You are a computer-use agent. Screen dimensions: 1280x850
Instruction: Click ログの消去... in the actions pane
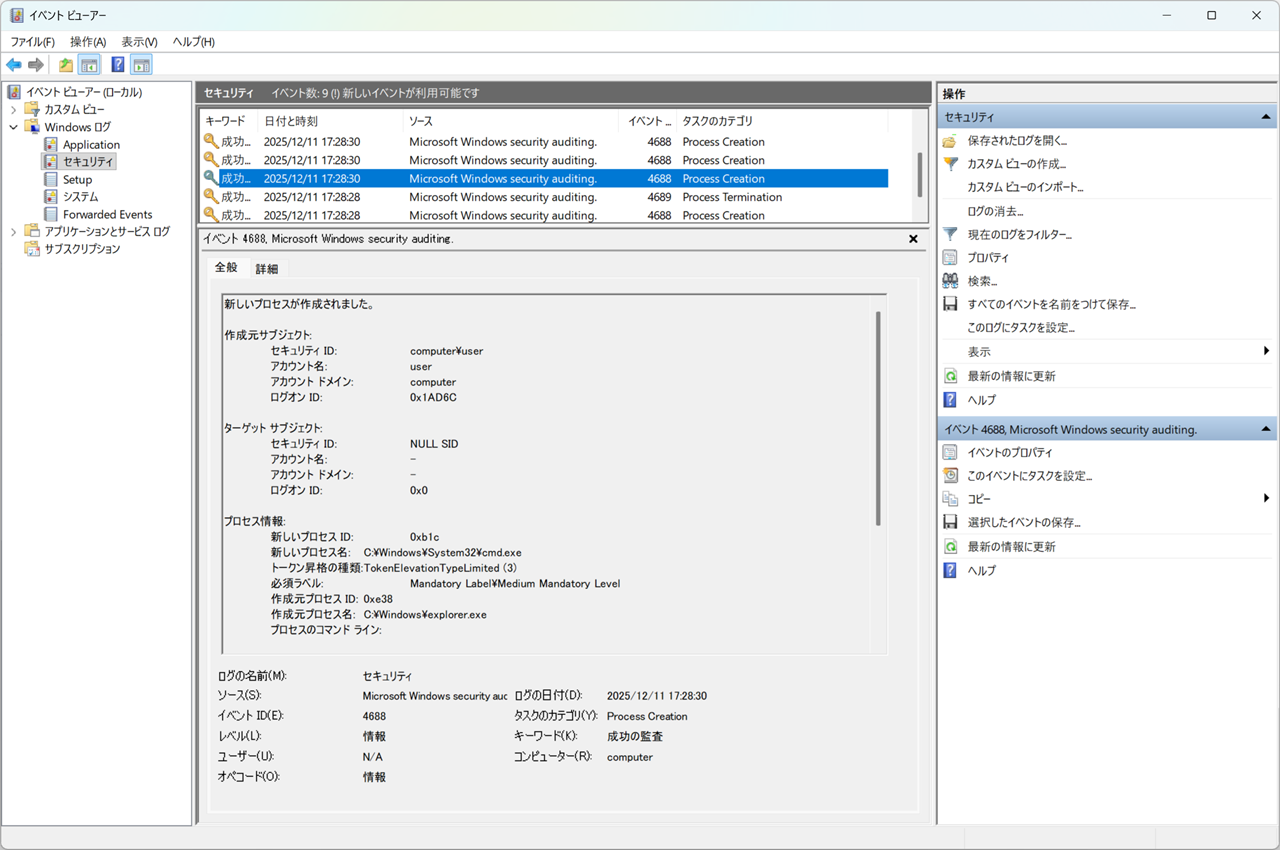(995, 211)
